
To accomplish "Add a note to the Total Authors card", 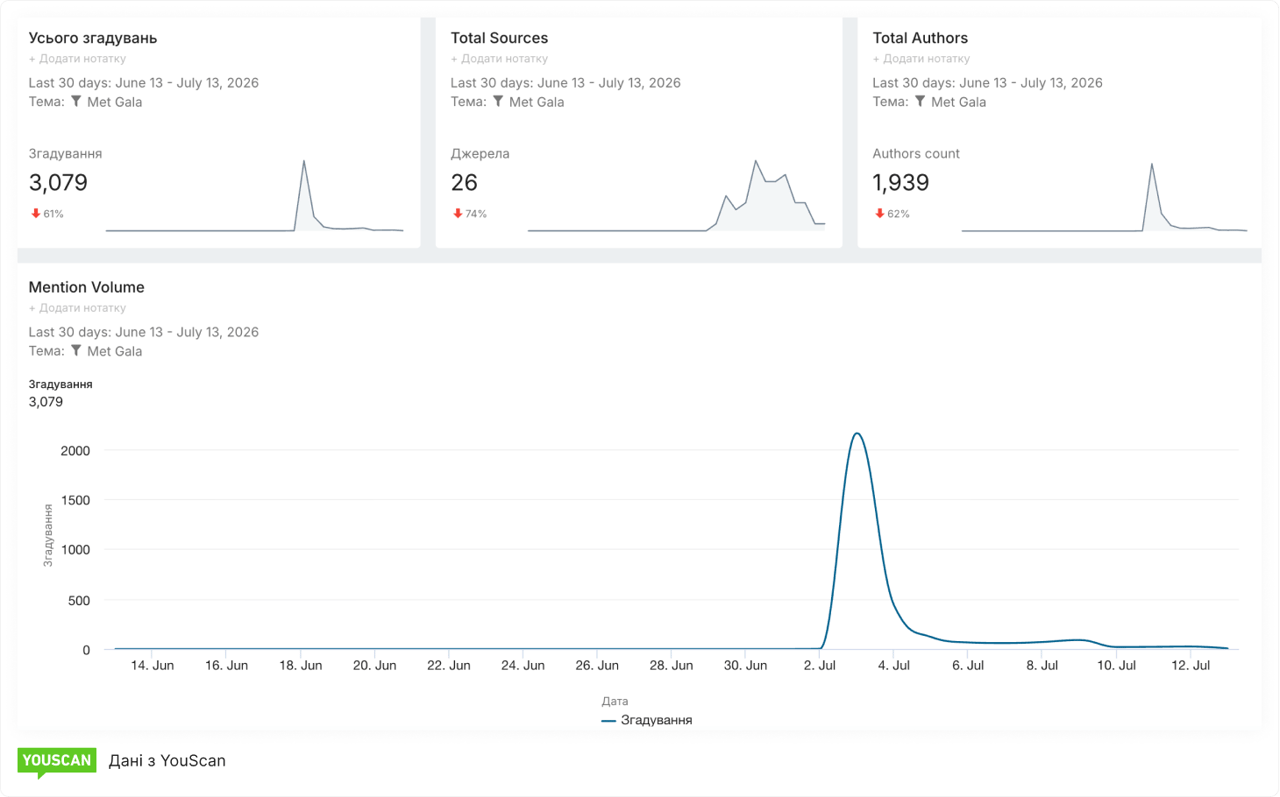I will (x=921, y=59).
